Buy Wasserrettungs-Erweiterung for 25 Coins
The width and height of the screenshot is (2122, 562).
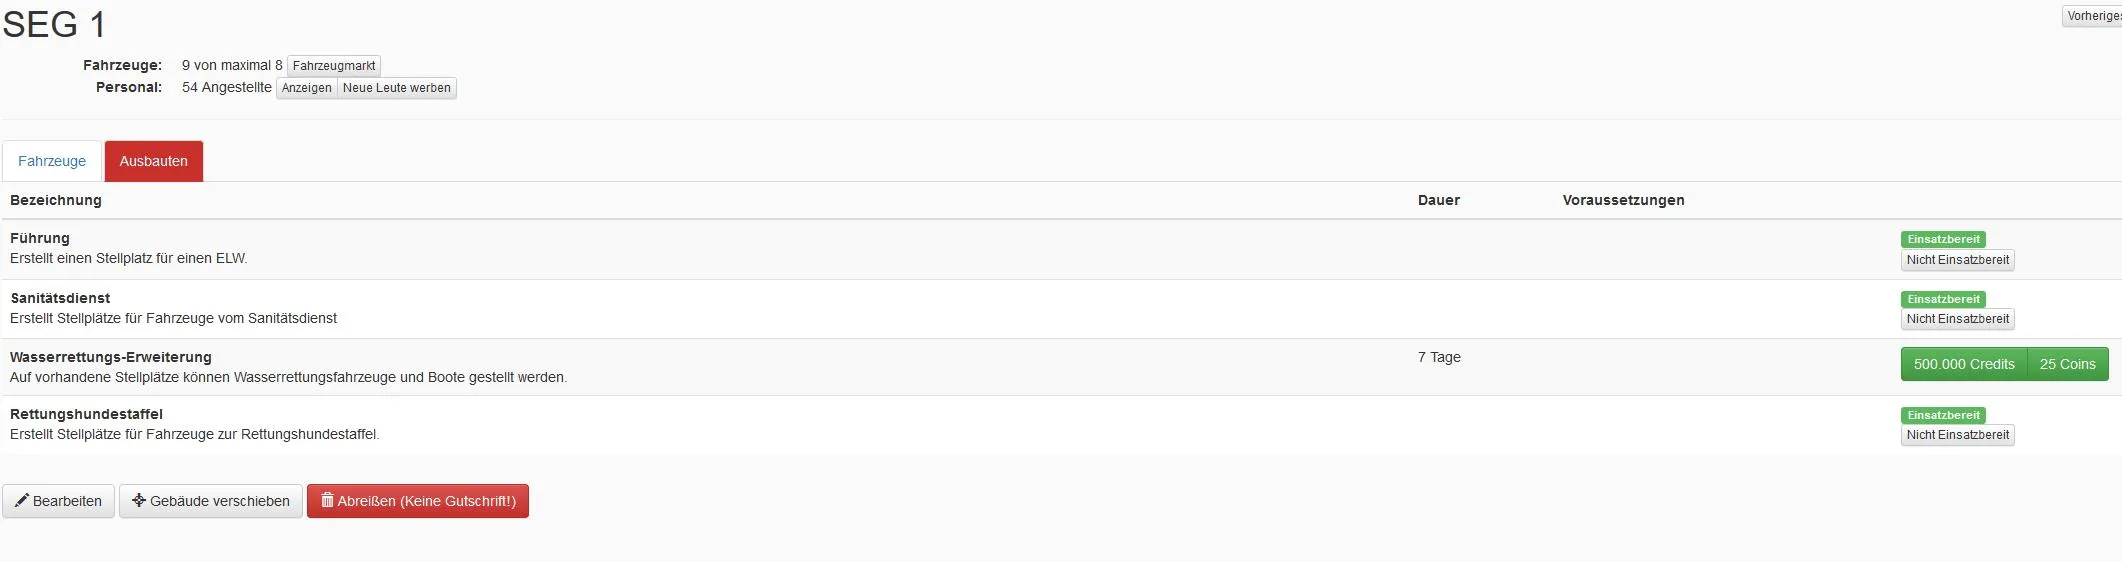[2067, 364]
